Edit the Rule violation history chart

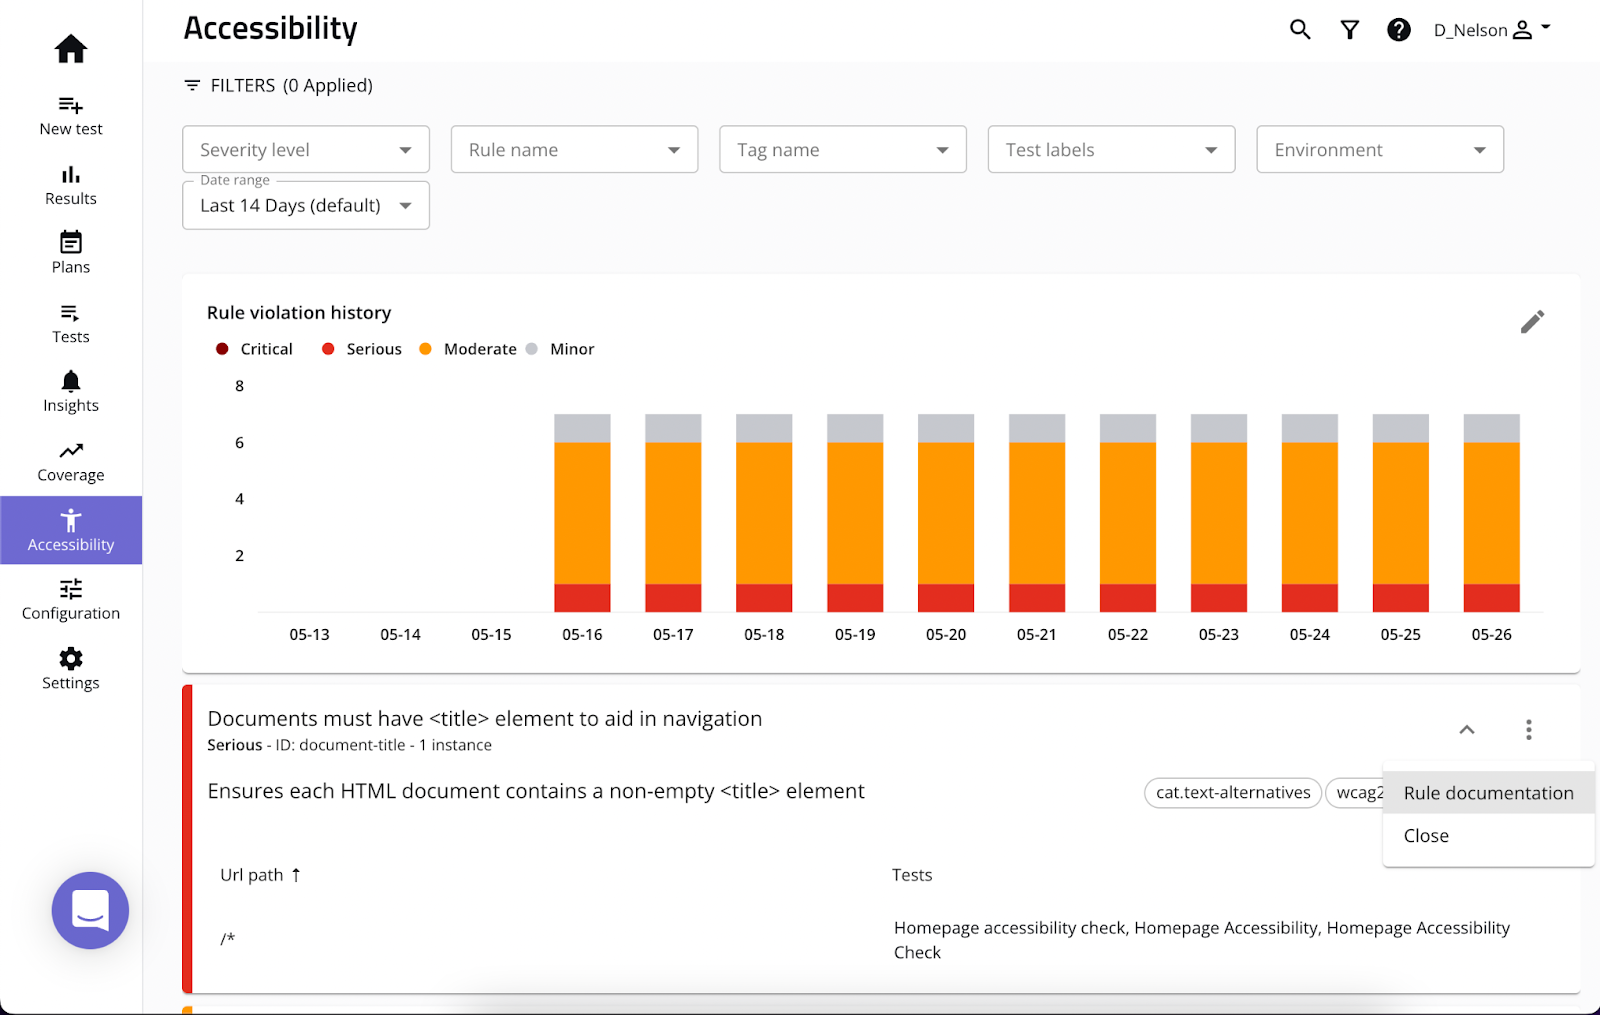(1532, 321)
